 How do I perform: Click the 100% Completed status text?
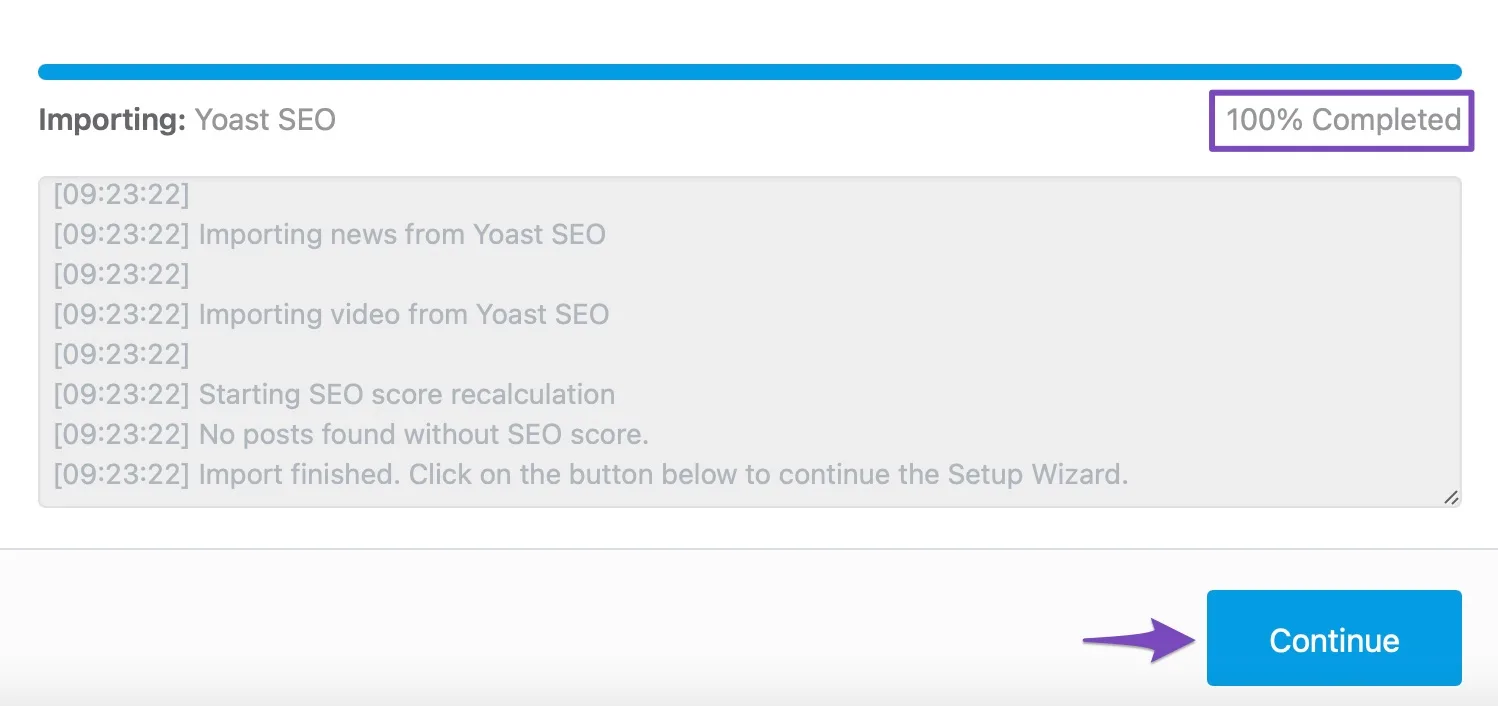(1343, 120)
